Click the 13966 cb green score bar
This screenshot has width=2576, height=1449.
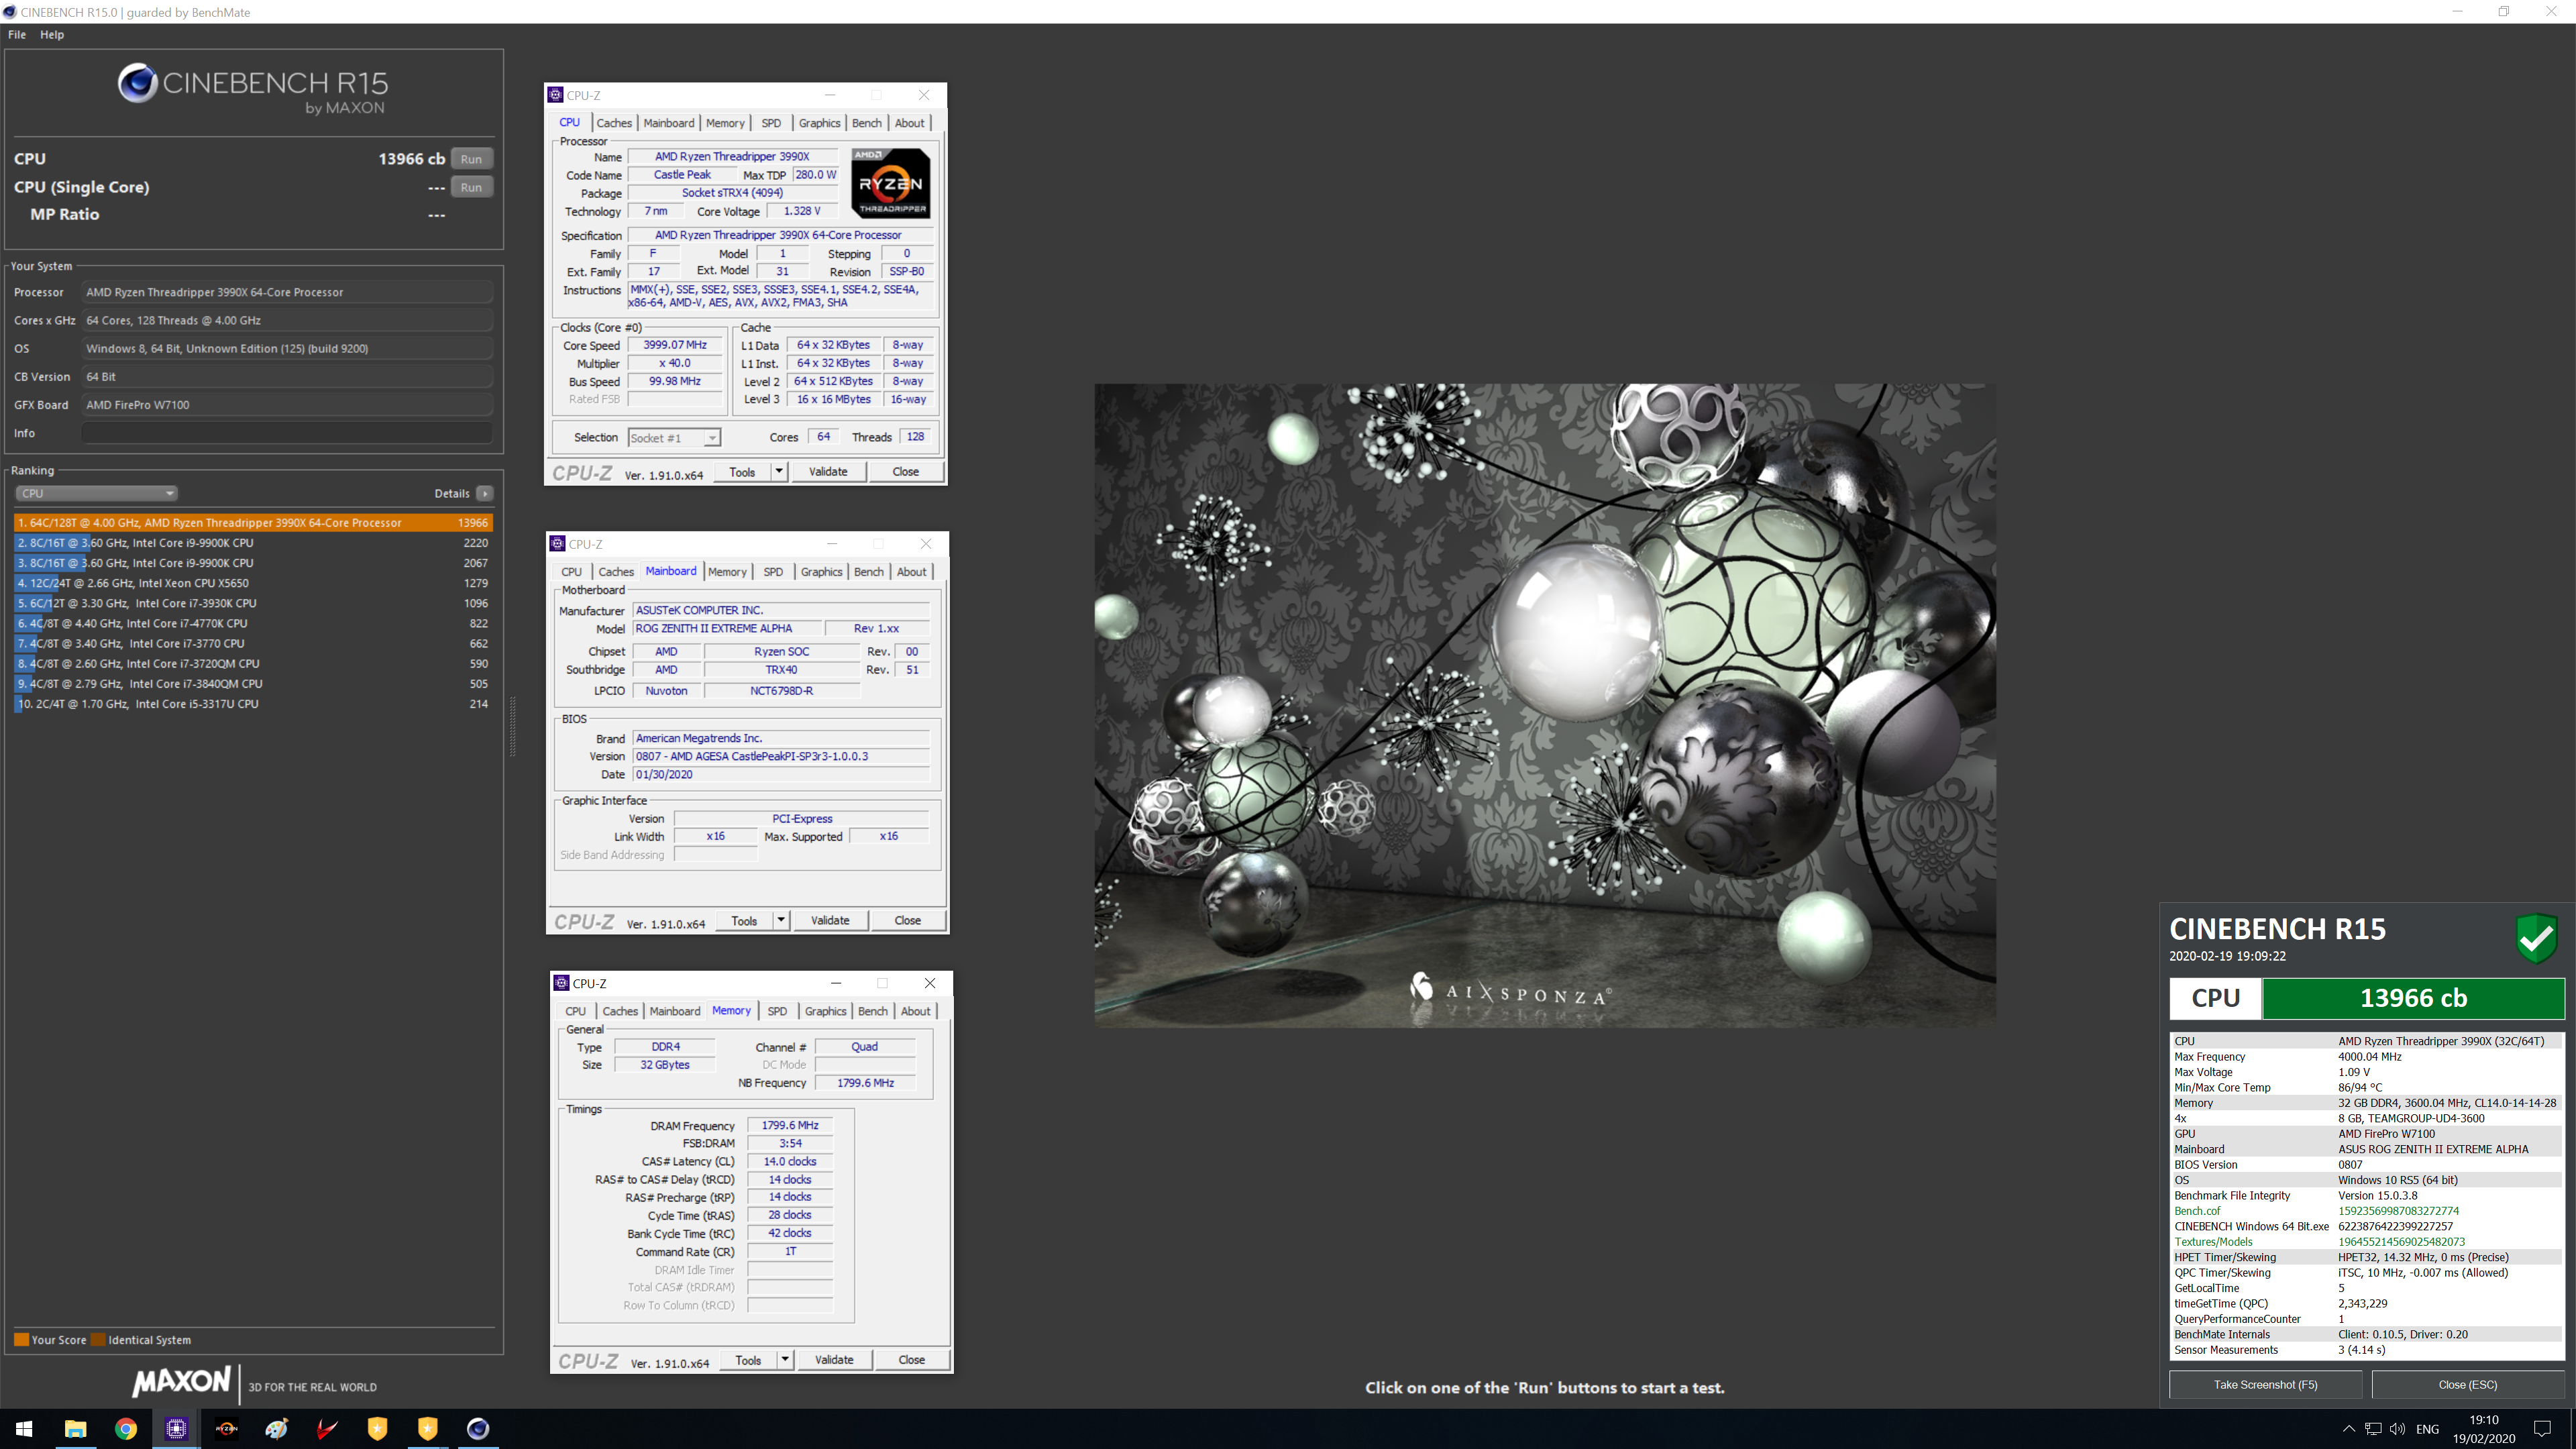pyautogui.click(x=2413, y=998)
